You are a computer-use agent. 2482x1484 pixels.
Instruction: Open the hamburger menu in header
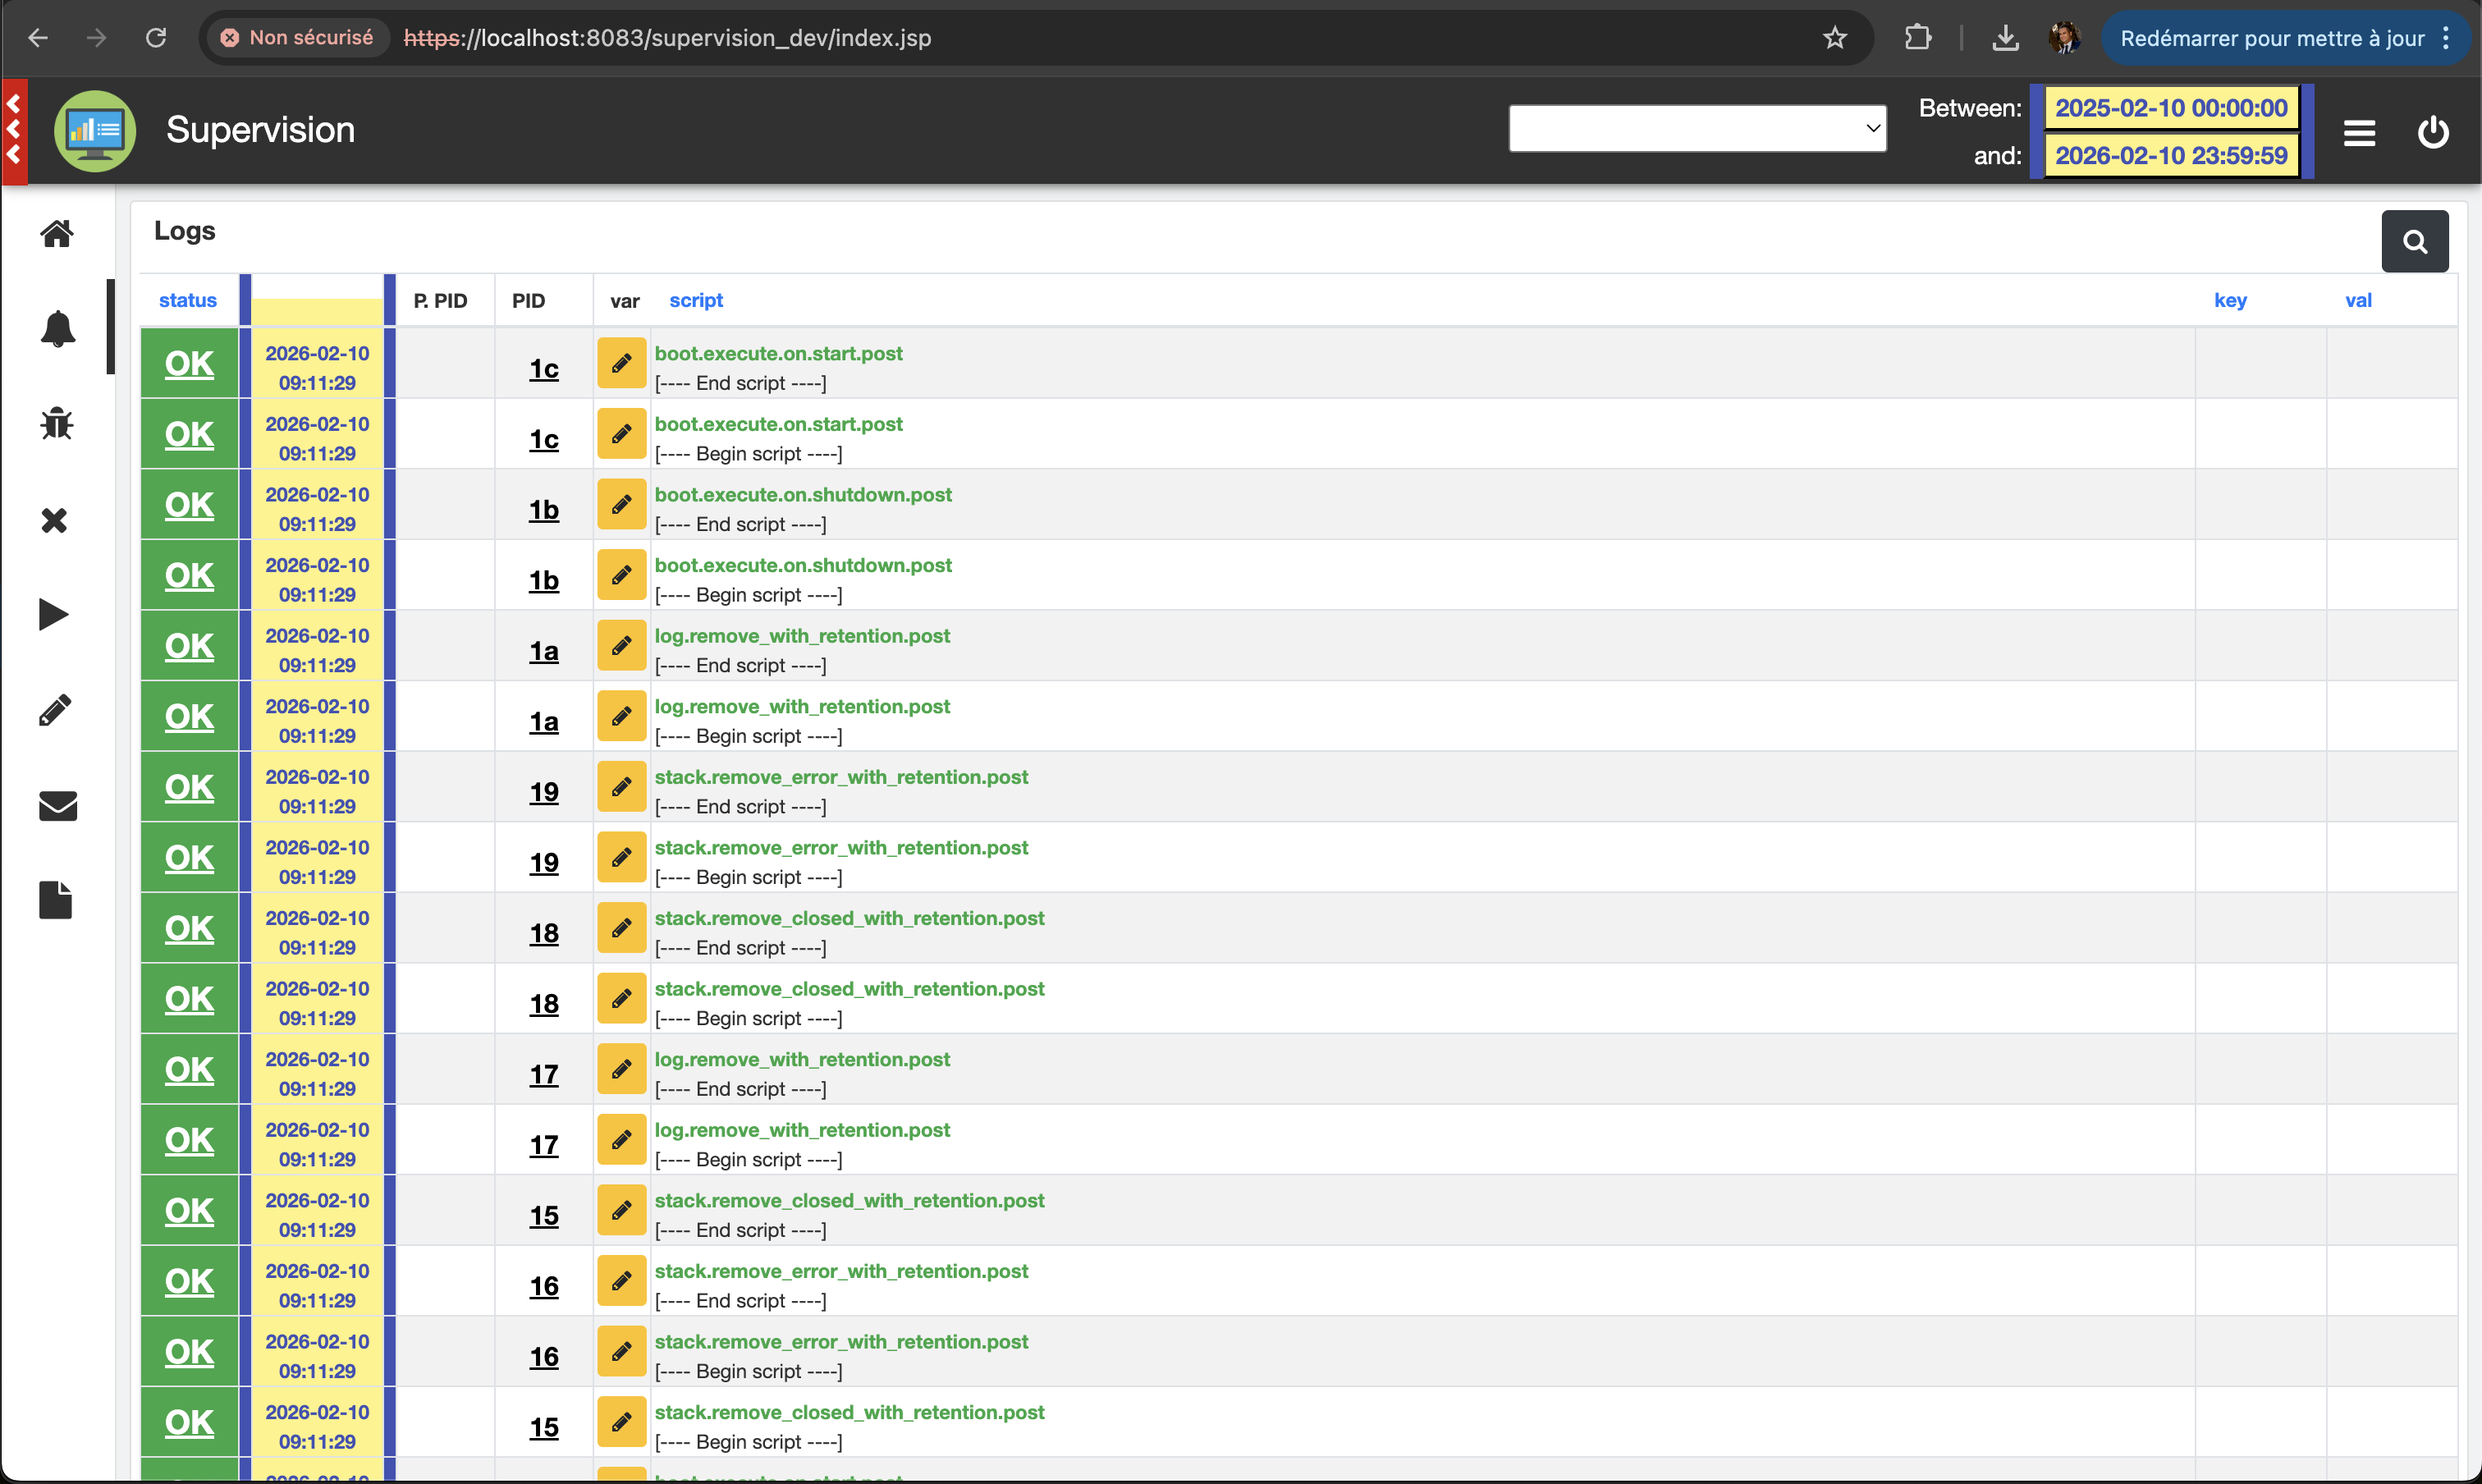(x=2359, y=132)
